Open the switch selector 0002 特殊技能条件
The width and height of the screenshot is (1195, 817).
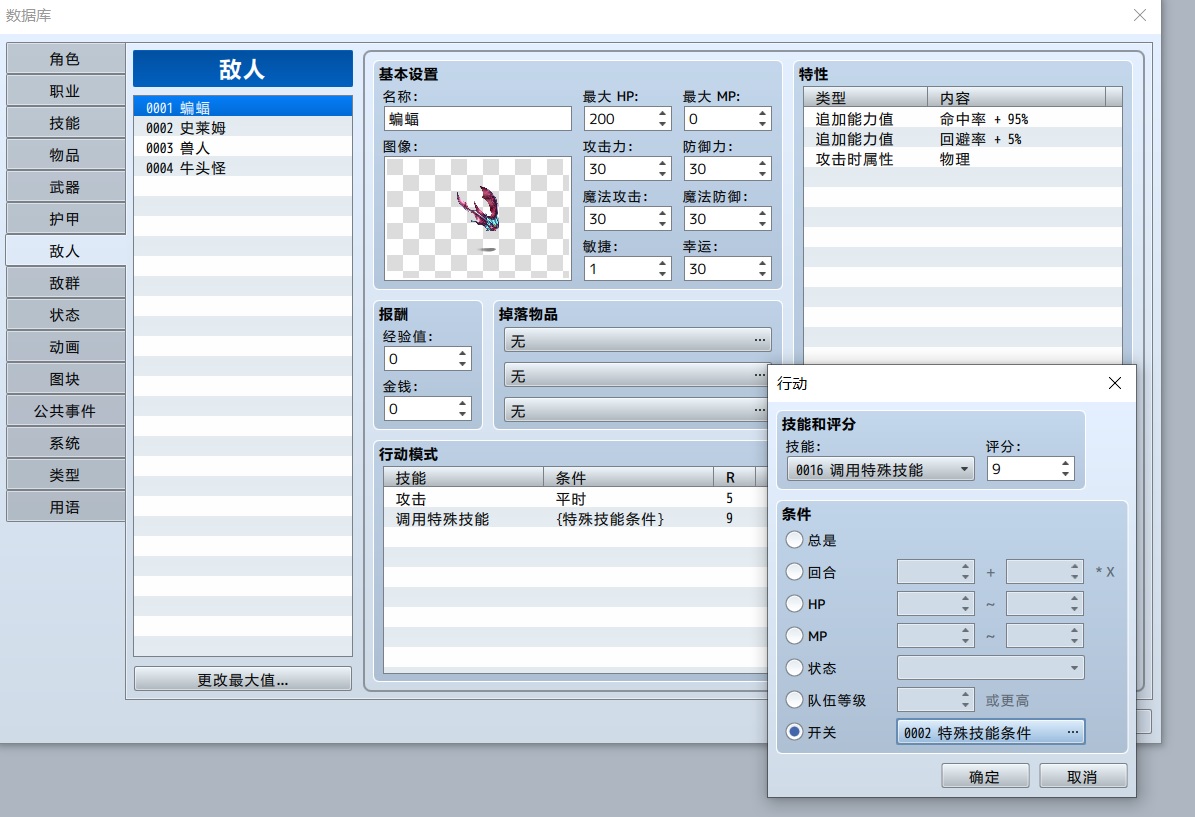click(x=990, y=732)
